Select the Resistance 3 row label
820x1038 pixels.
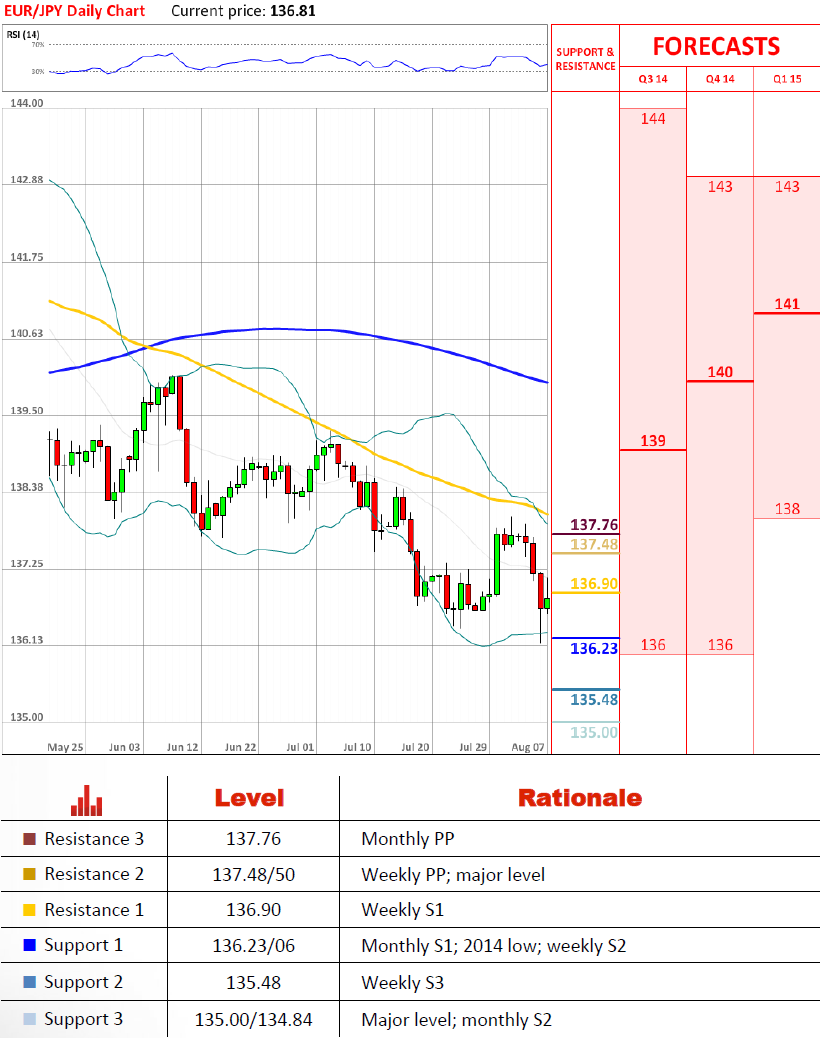pyautogui.click(x=94, y=839)
